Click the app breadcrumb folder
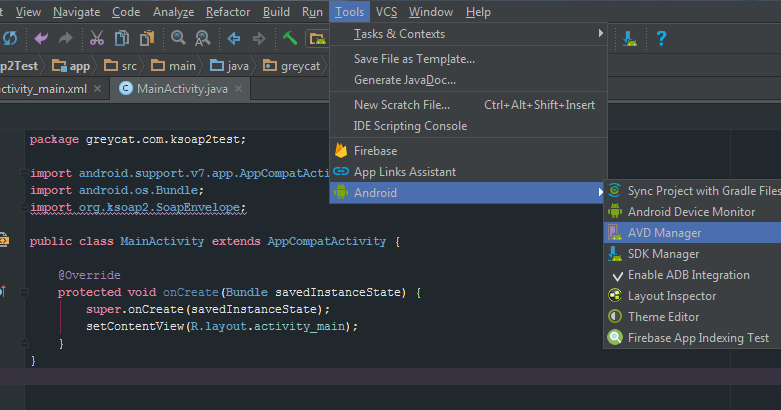The width and height of the screenshot is (781, 410). click(71, 66)
